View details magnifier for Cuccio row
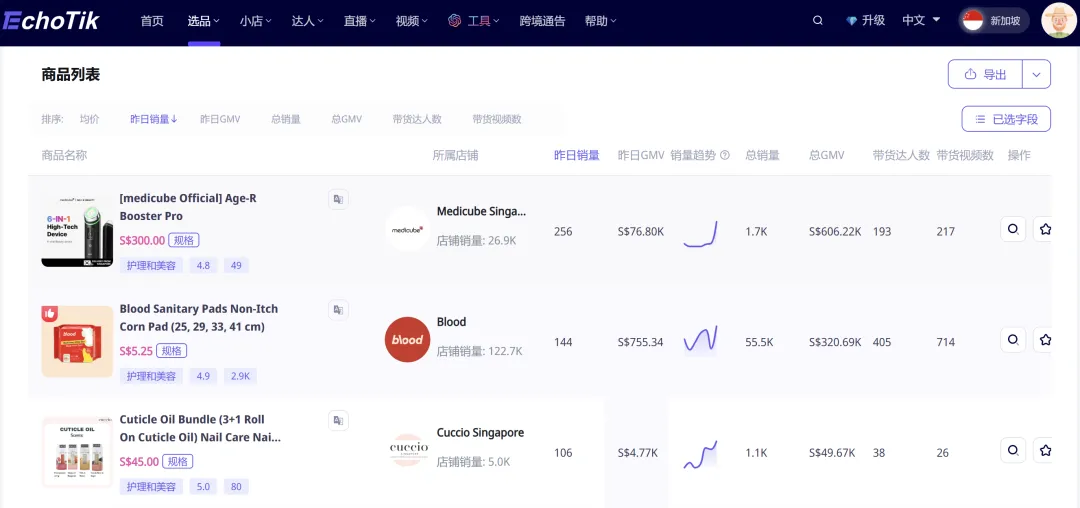The width and height of the screenshot is (1080, 508). (1013, 451)
